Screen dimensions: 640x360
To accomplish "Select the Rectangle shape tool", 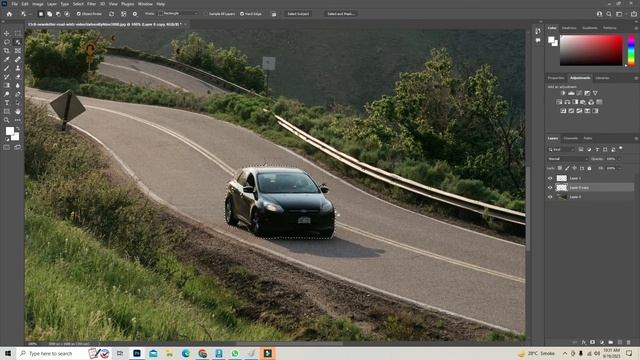I will (x=7, y=111).
